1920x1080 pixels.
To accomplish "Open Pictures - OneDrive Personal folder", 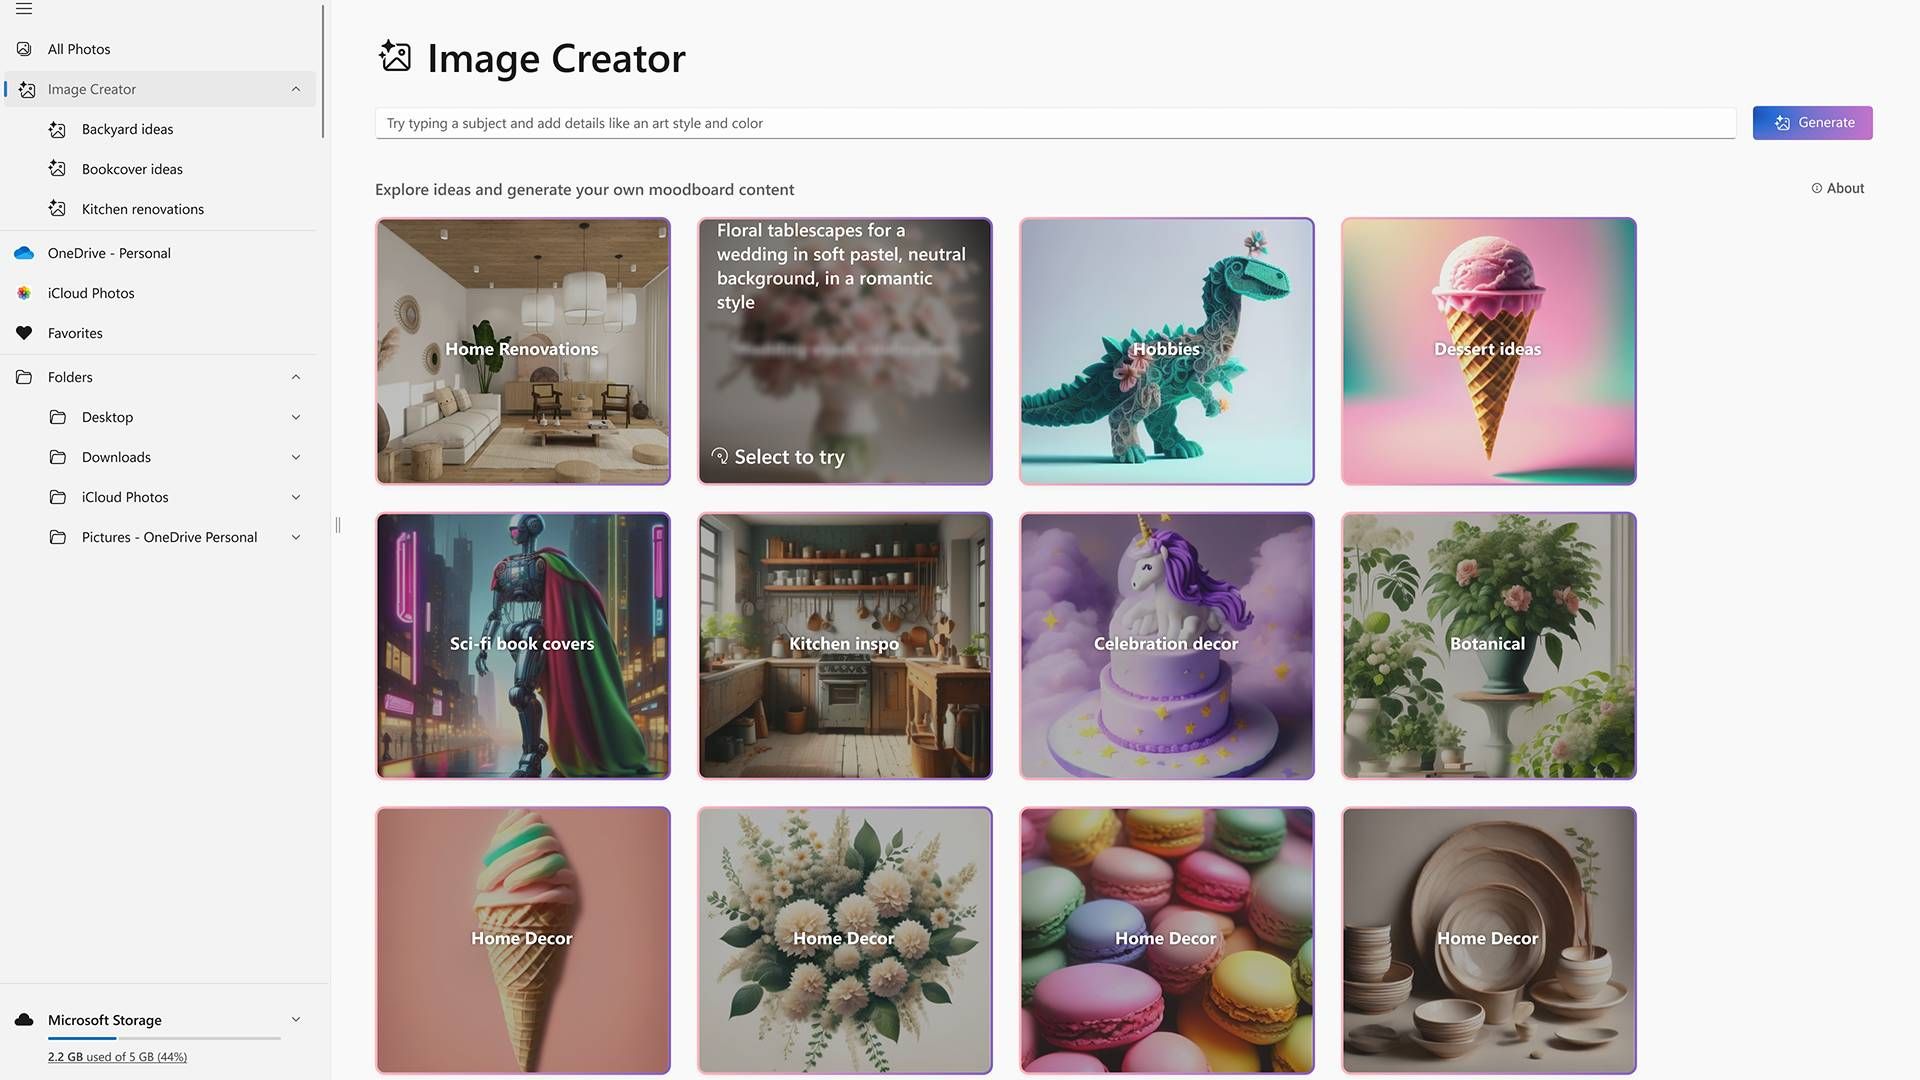I will point(169,537).
